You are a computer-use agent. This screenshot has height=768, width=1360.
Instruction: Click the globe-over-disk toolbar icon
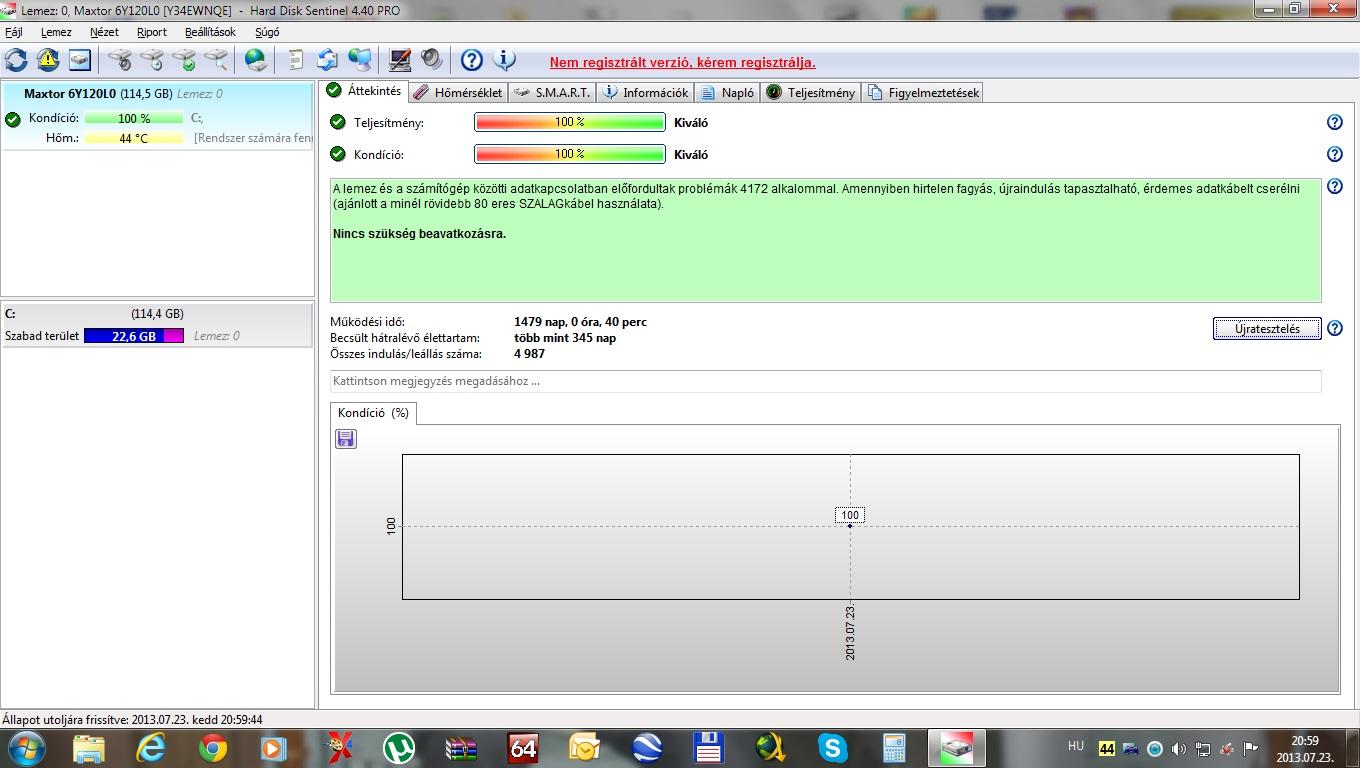click(x=256, y=60)
